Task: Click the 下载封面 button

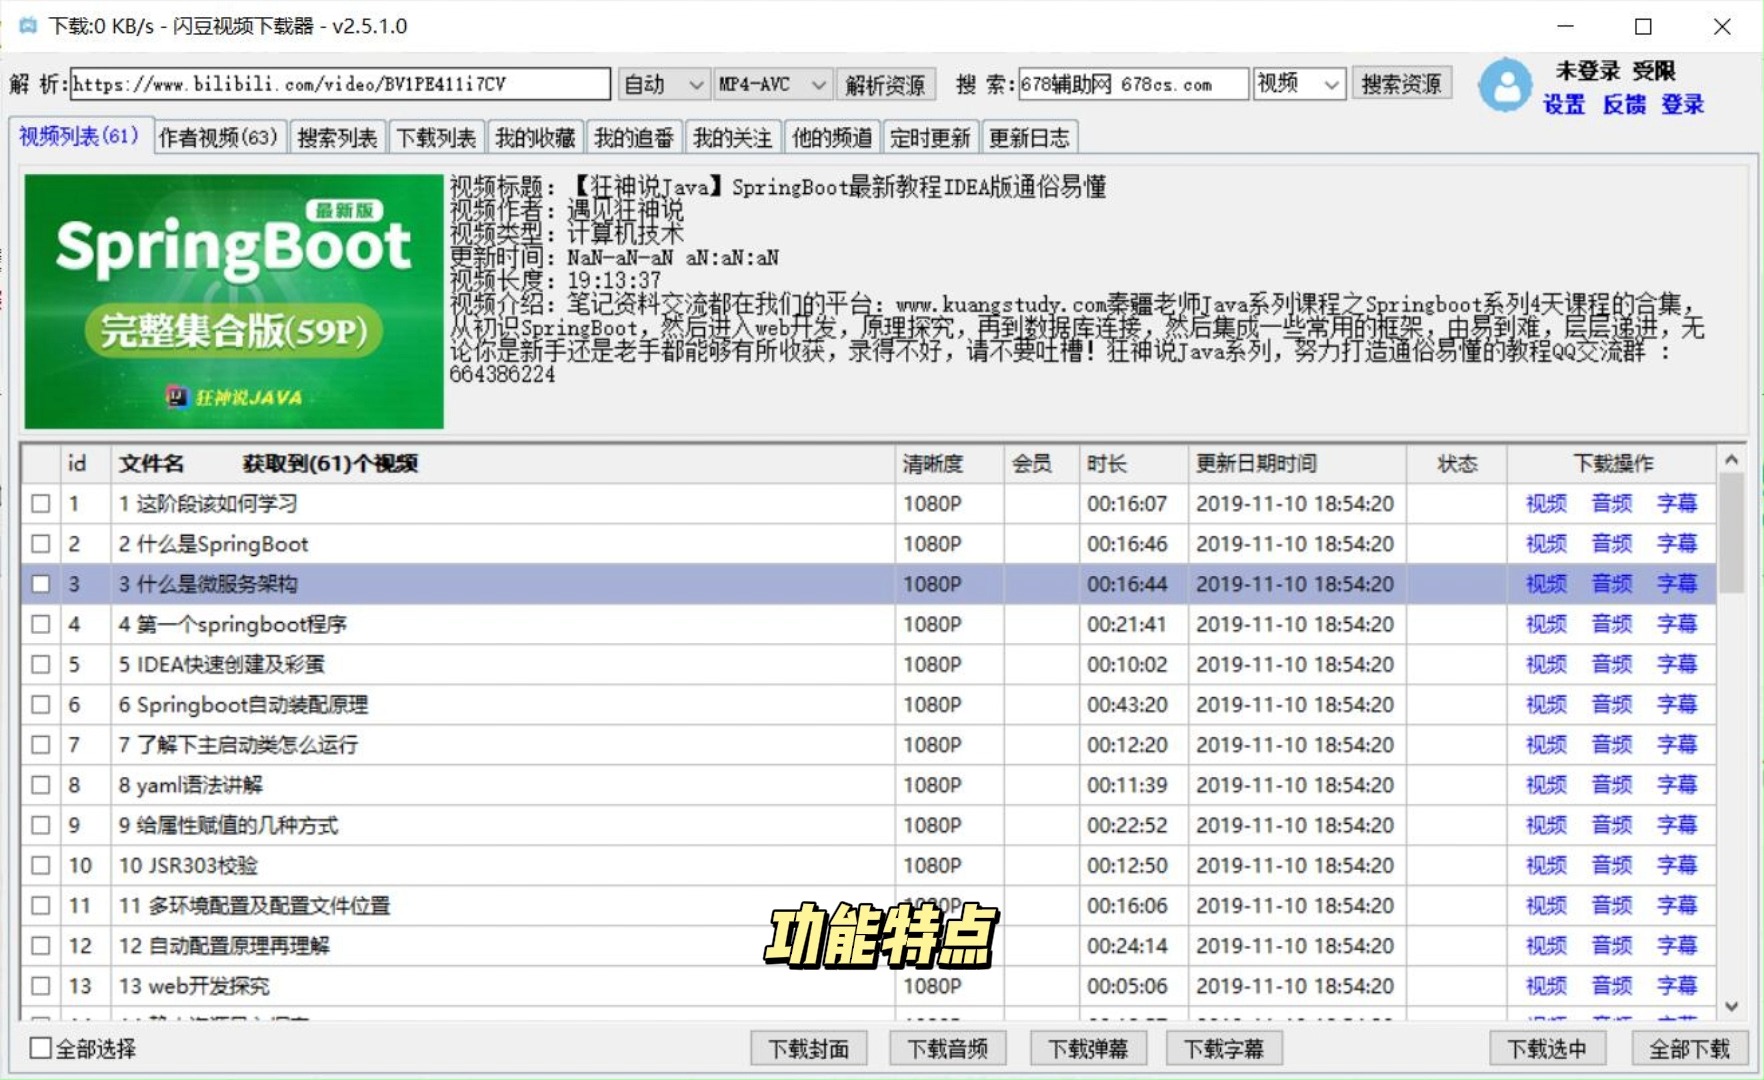Action: [x=808, y=1048]
